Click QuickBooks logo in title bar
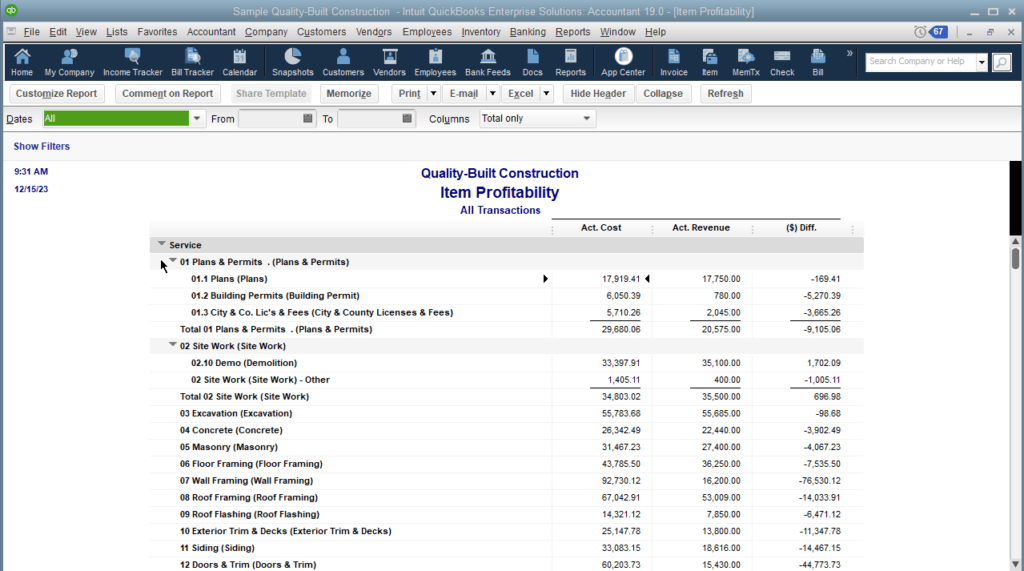 (x=11, y=11)
